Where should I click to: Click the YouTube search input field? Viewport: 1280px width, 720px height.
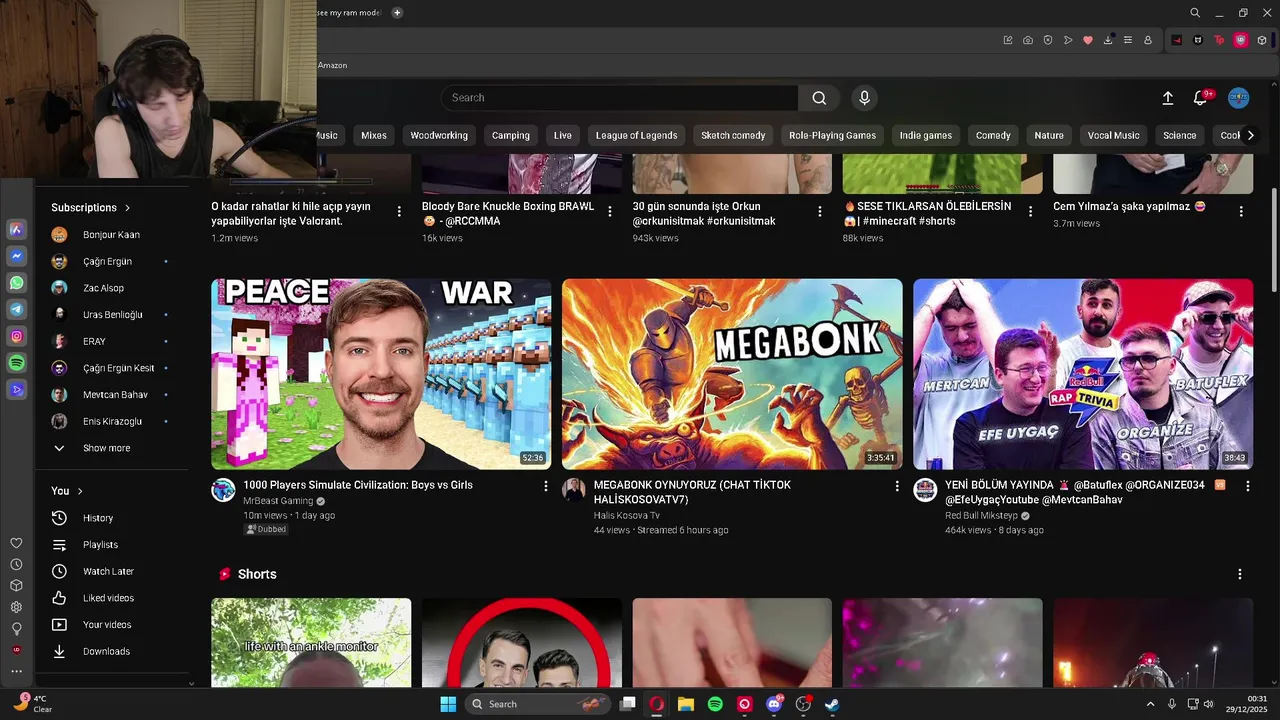619,97
